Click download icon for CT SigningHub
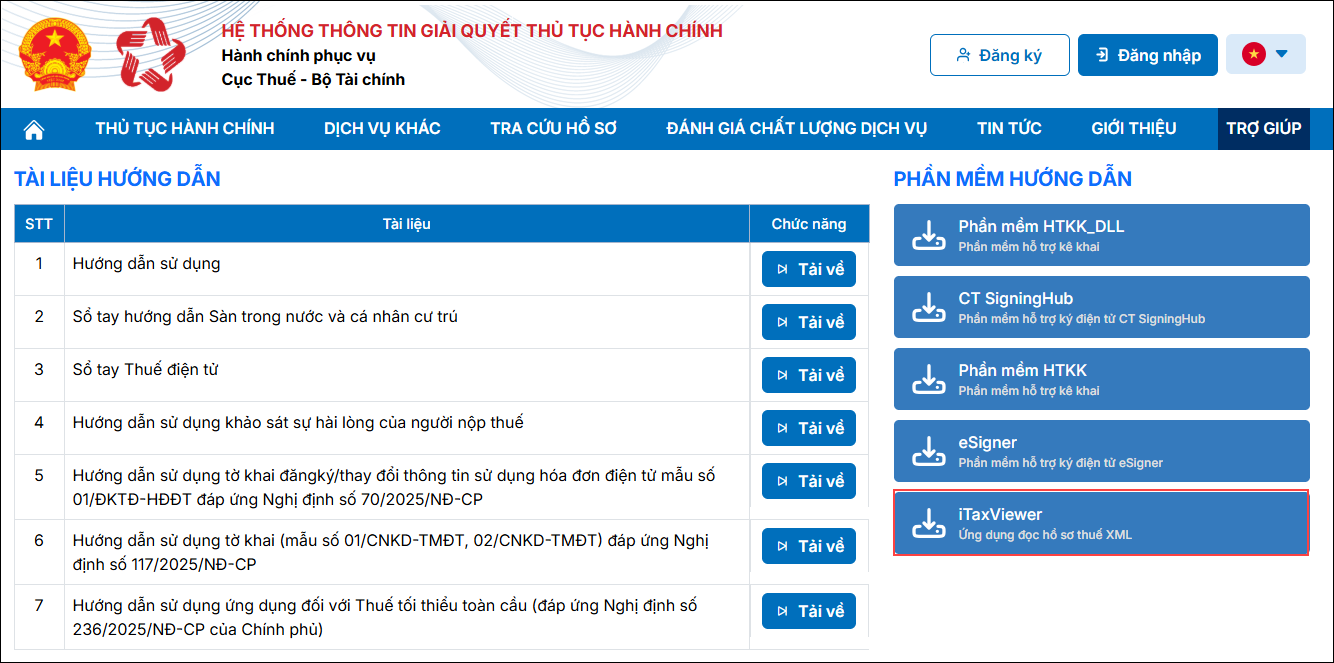Viewport: 1334px width, 663px height. (x=929, y=308)
